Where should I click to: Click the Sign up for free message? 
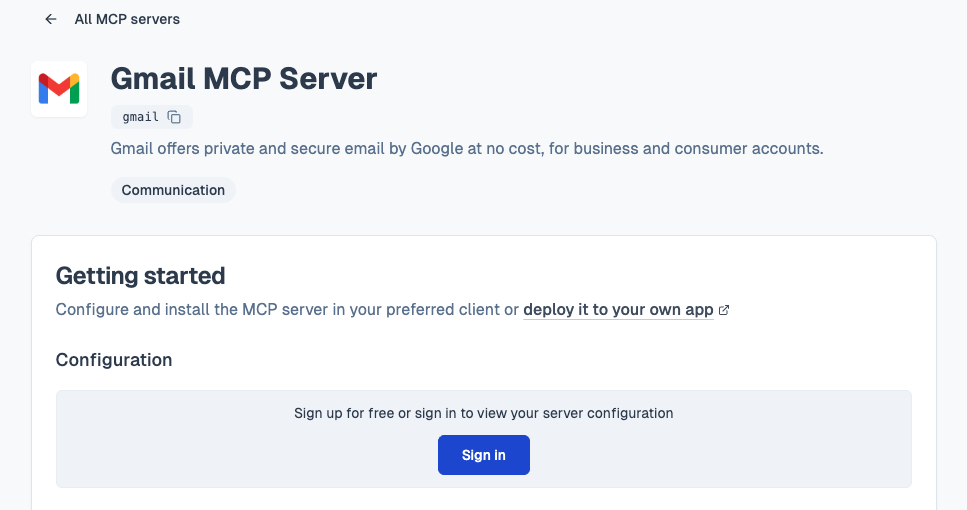[x=484, y=413]
